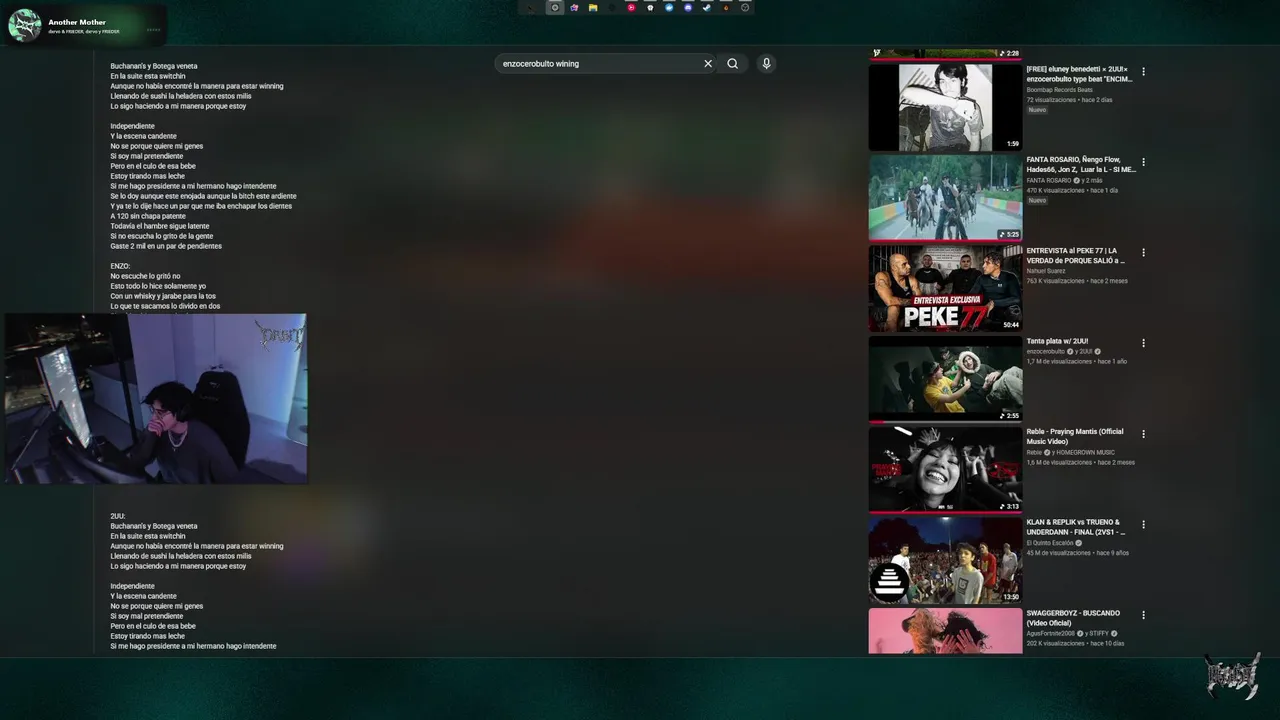The height and width of the screenshot is (720, 1280).
Task: Click '45 M de visualizaciones' view count
Action: (x=1059, y=553)
